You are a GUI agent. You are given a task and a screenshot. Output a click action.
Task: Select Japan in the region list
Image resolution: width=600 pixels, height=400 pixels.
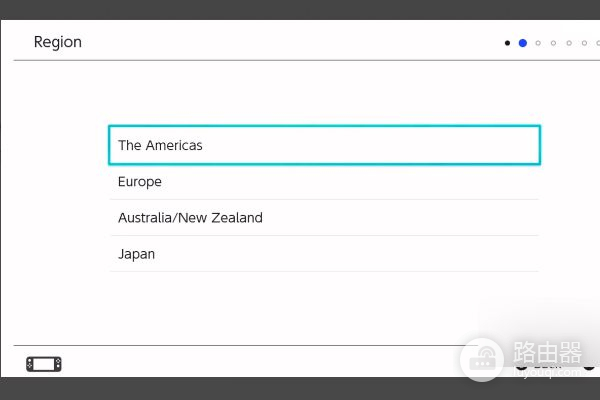[324, 254]
